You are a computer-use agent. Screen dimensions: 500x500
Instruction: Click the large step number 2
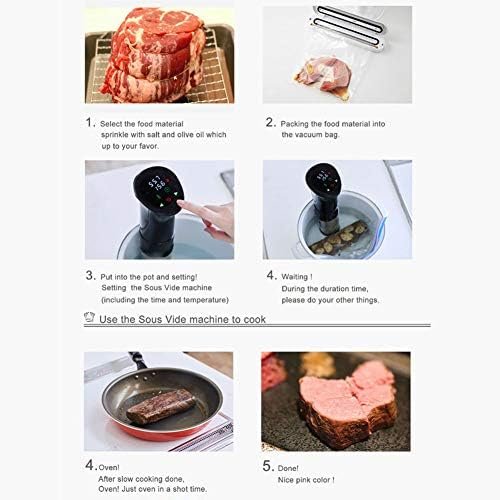pos(271,122)
